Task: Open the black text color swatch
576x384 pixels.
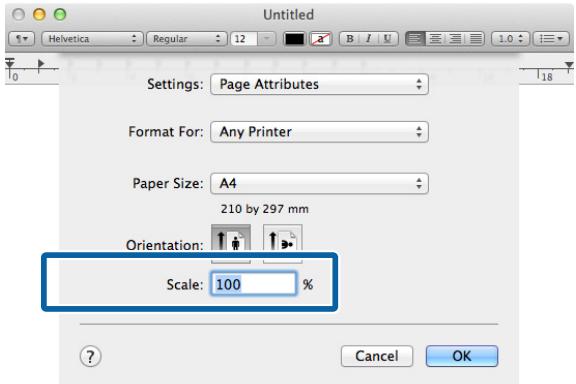Action: point(295,39)
